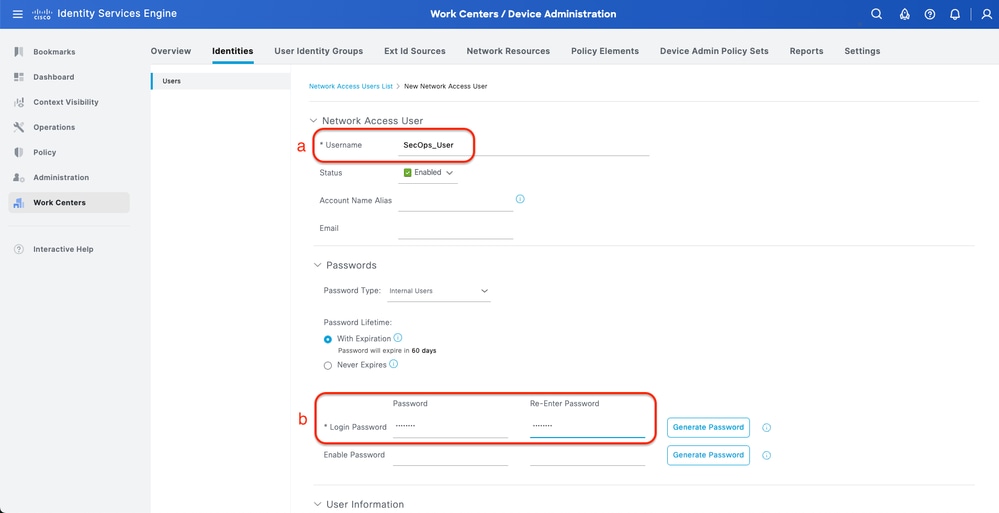This screenshot has width=999, height=513.
Task: Open Administration in the sidebar
Action: coord(61,178)
